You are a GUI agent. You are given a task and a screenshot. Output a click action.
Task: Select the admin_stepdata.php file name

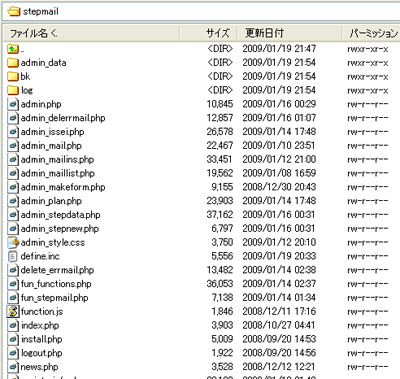[60, 215]
